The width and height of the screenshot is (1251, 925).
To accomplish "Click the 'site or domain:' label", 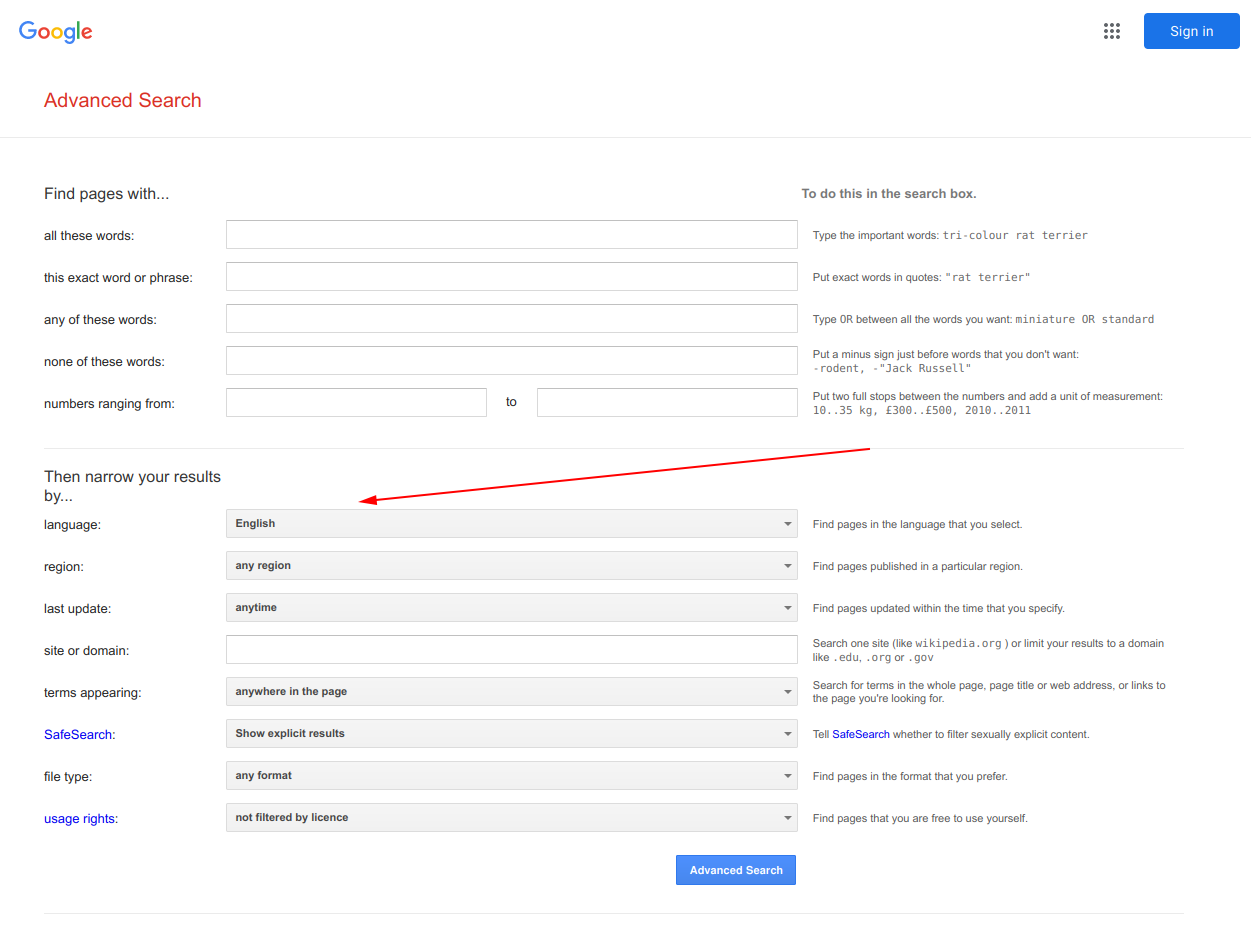I will 87,650.
